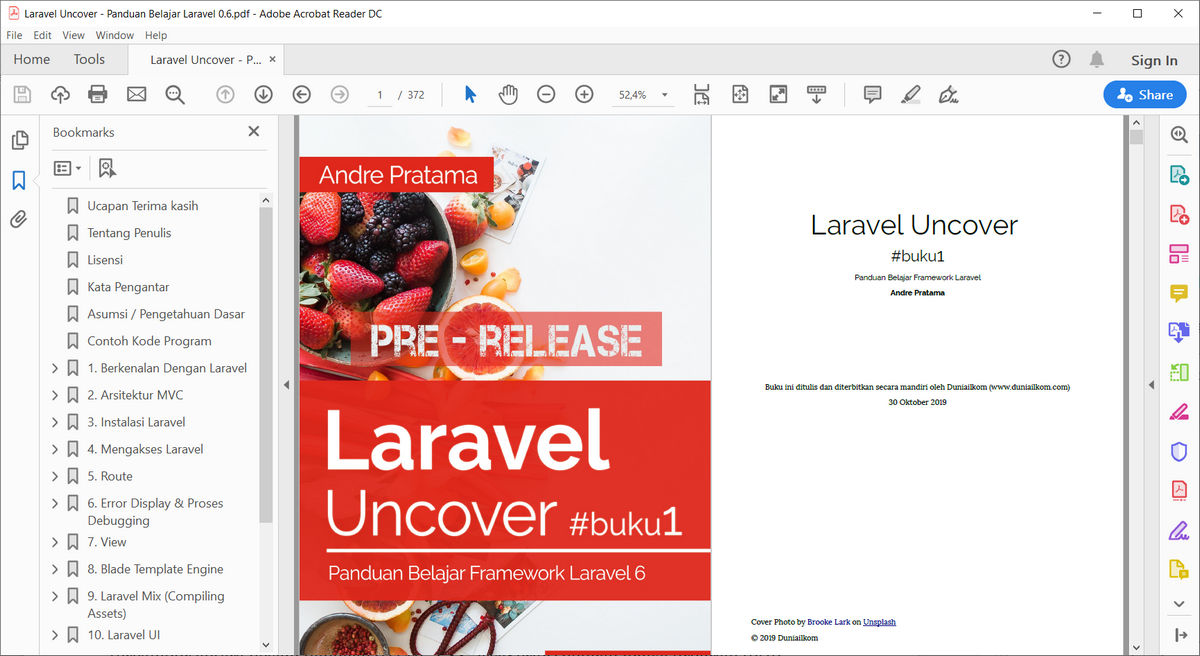Collapse the left navigation pane arrow
The width and height of the screenshot is (1200, 656).
[286, 385]
